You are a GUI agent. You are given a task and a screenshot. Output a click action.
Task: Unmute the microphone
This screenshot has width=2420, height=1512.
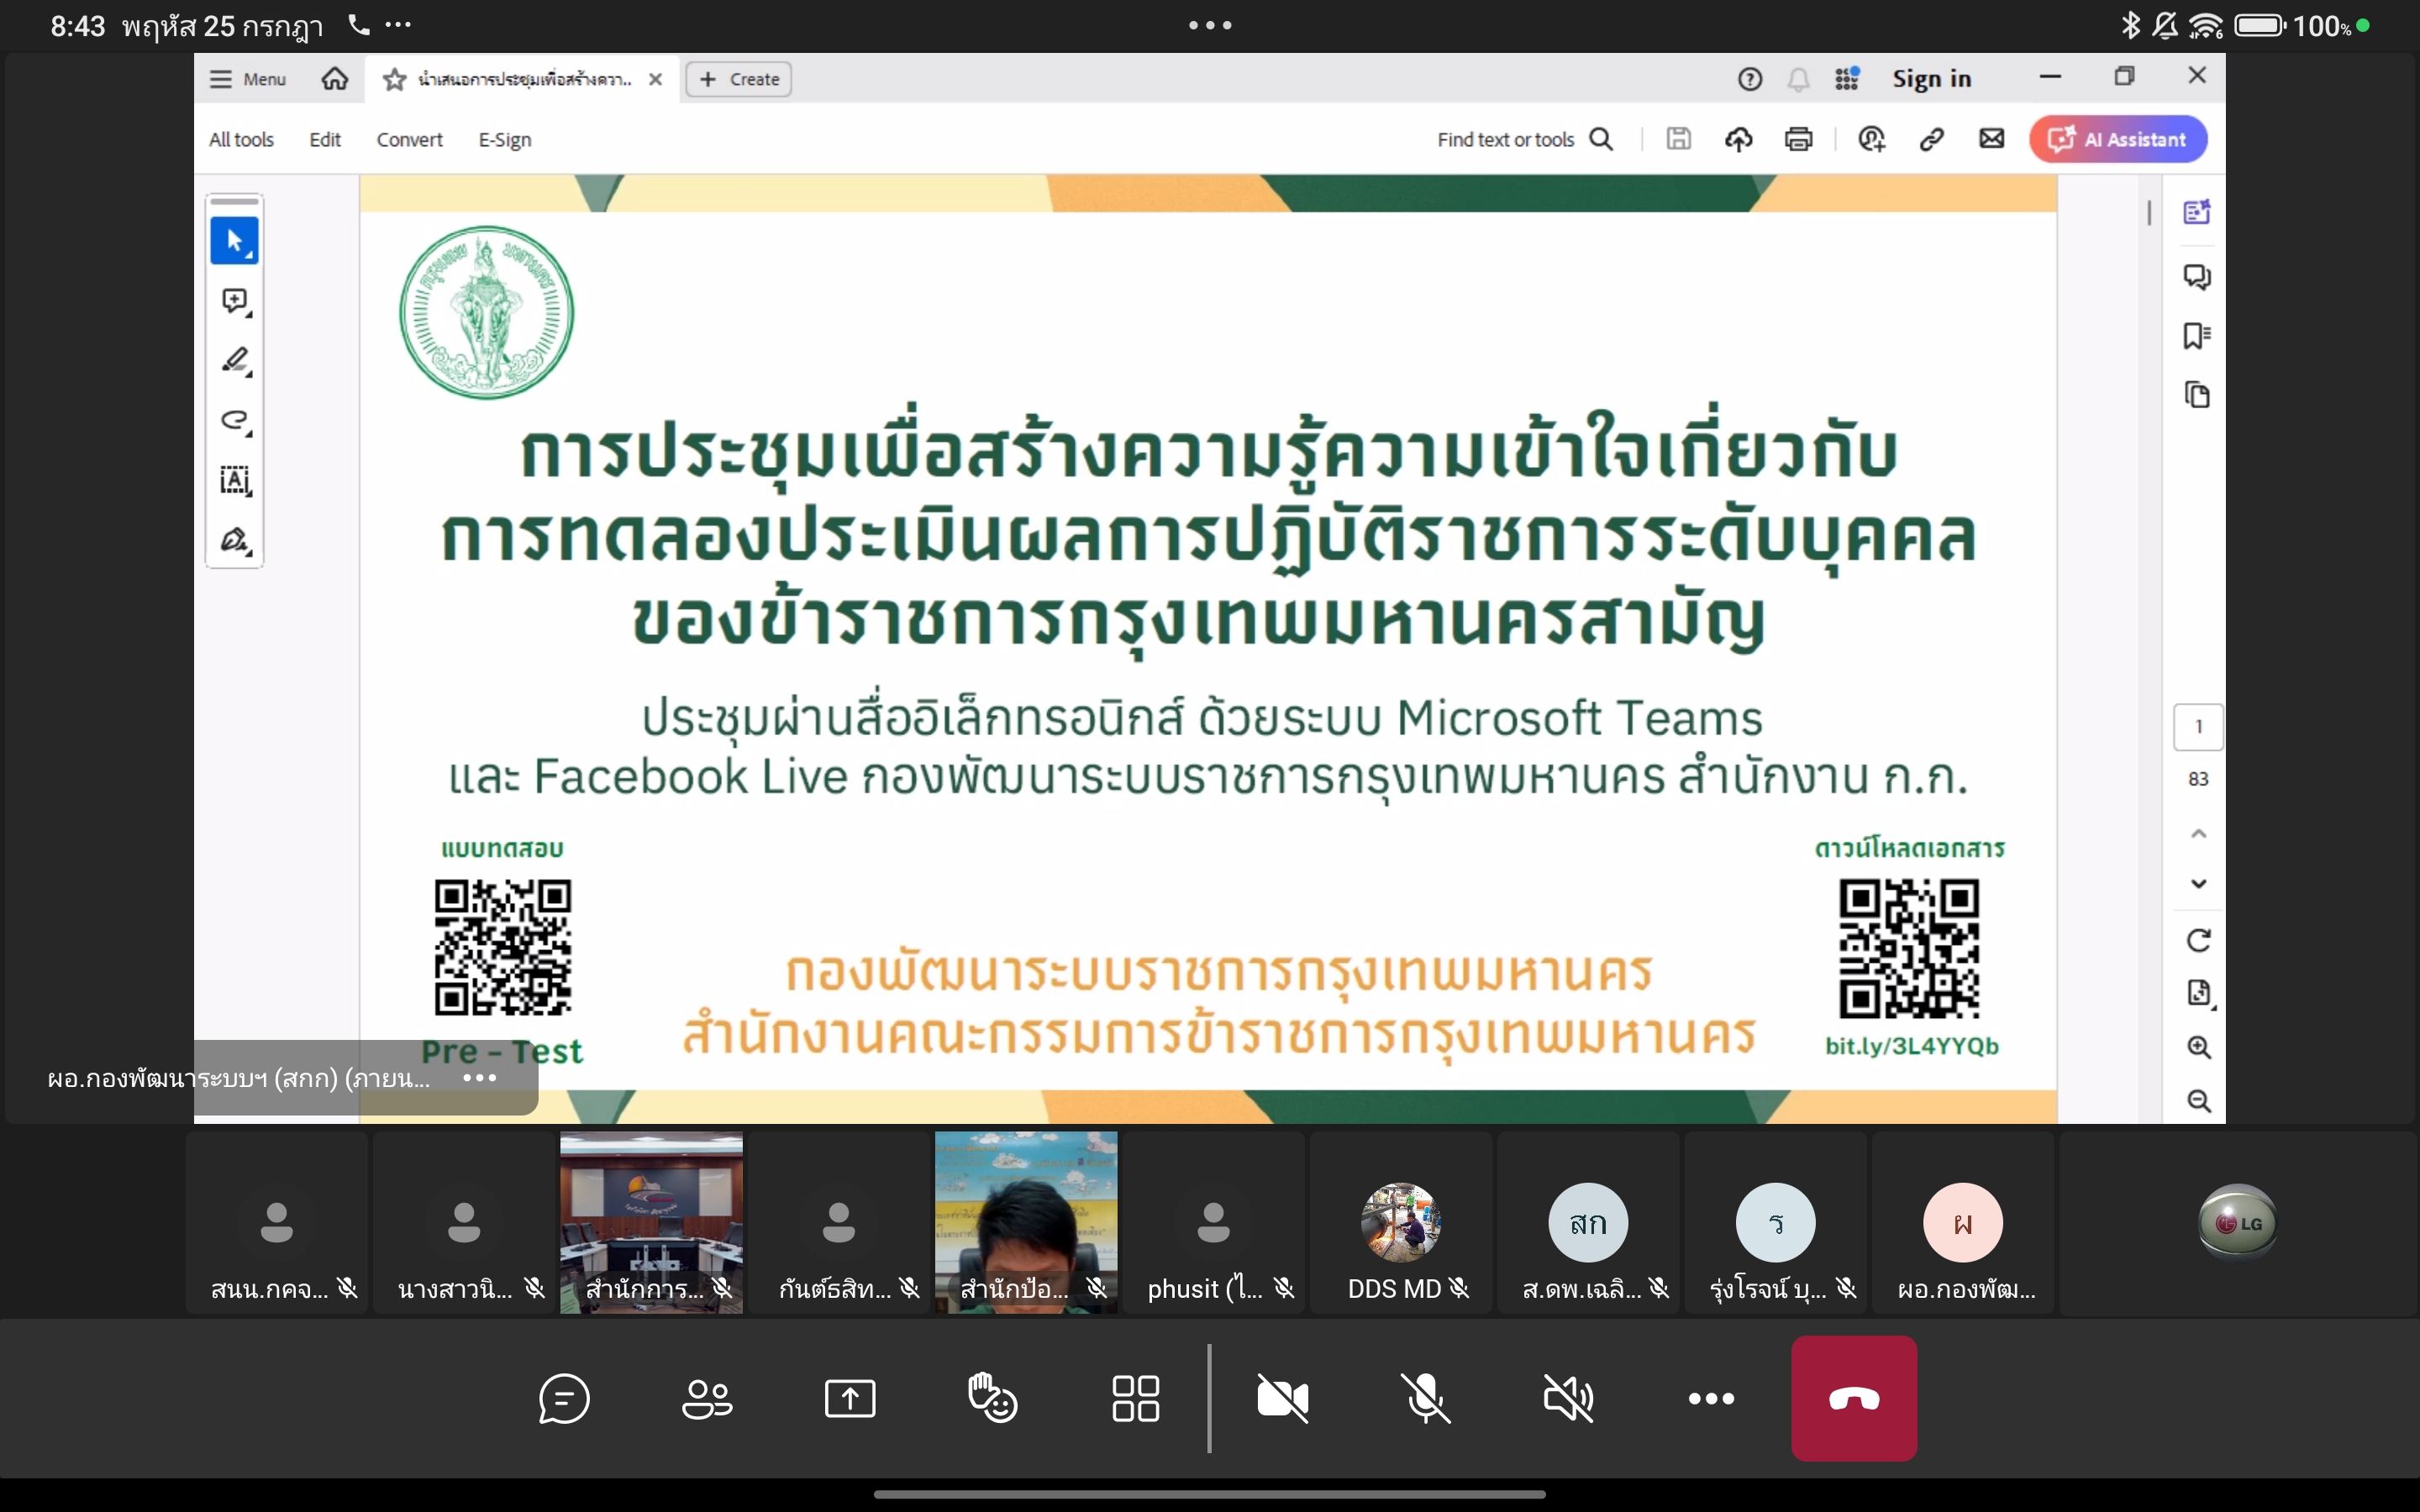click(1426, 1398)
